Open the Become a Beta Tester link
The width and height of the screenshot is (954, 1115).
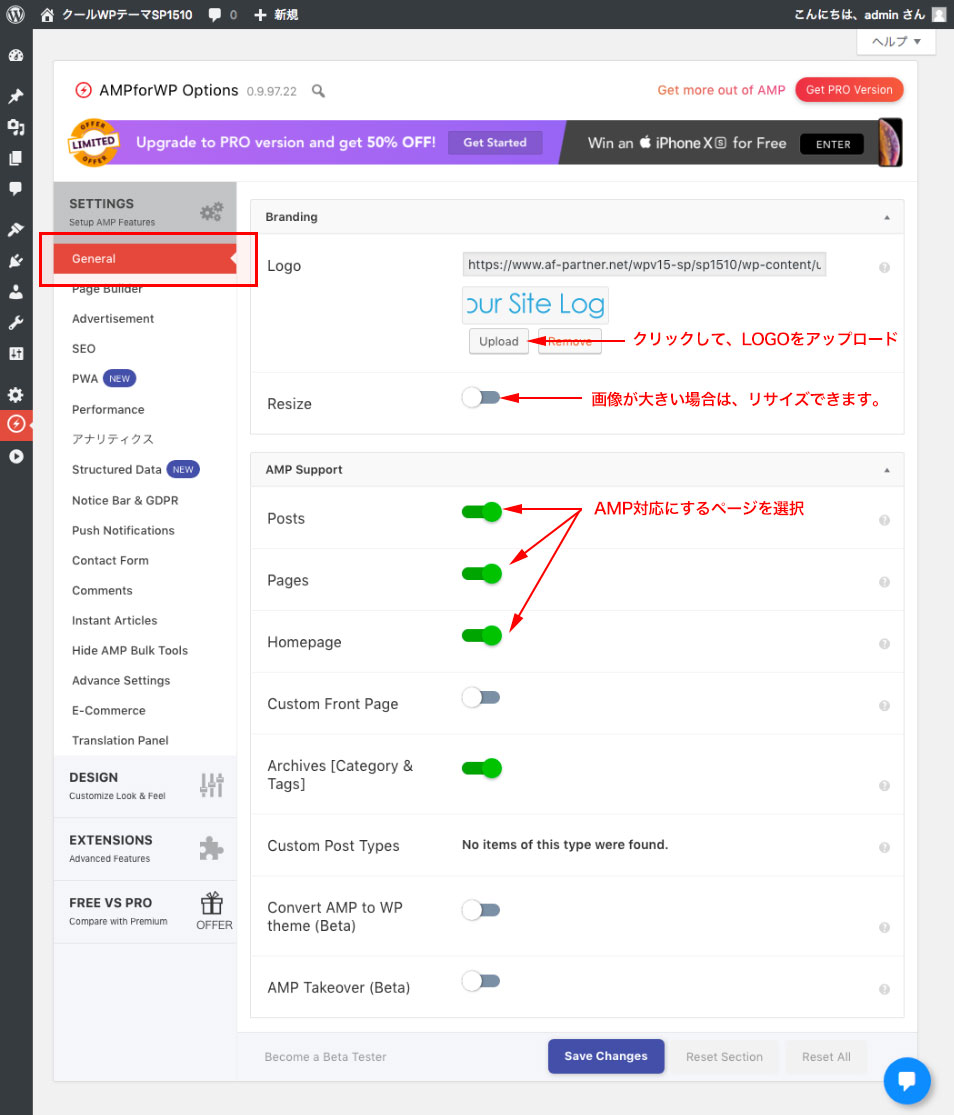pyautogui.click(x=325, y=1057)
